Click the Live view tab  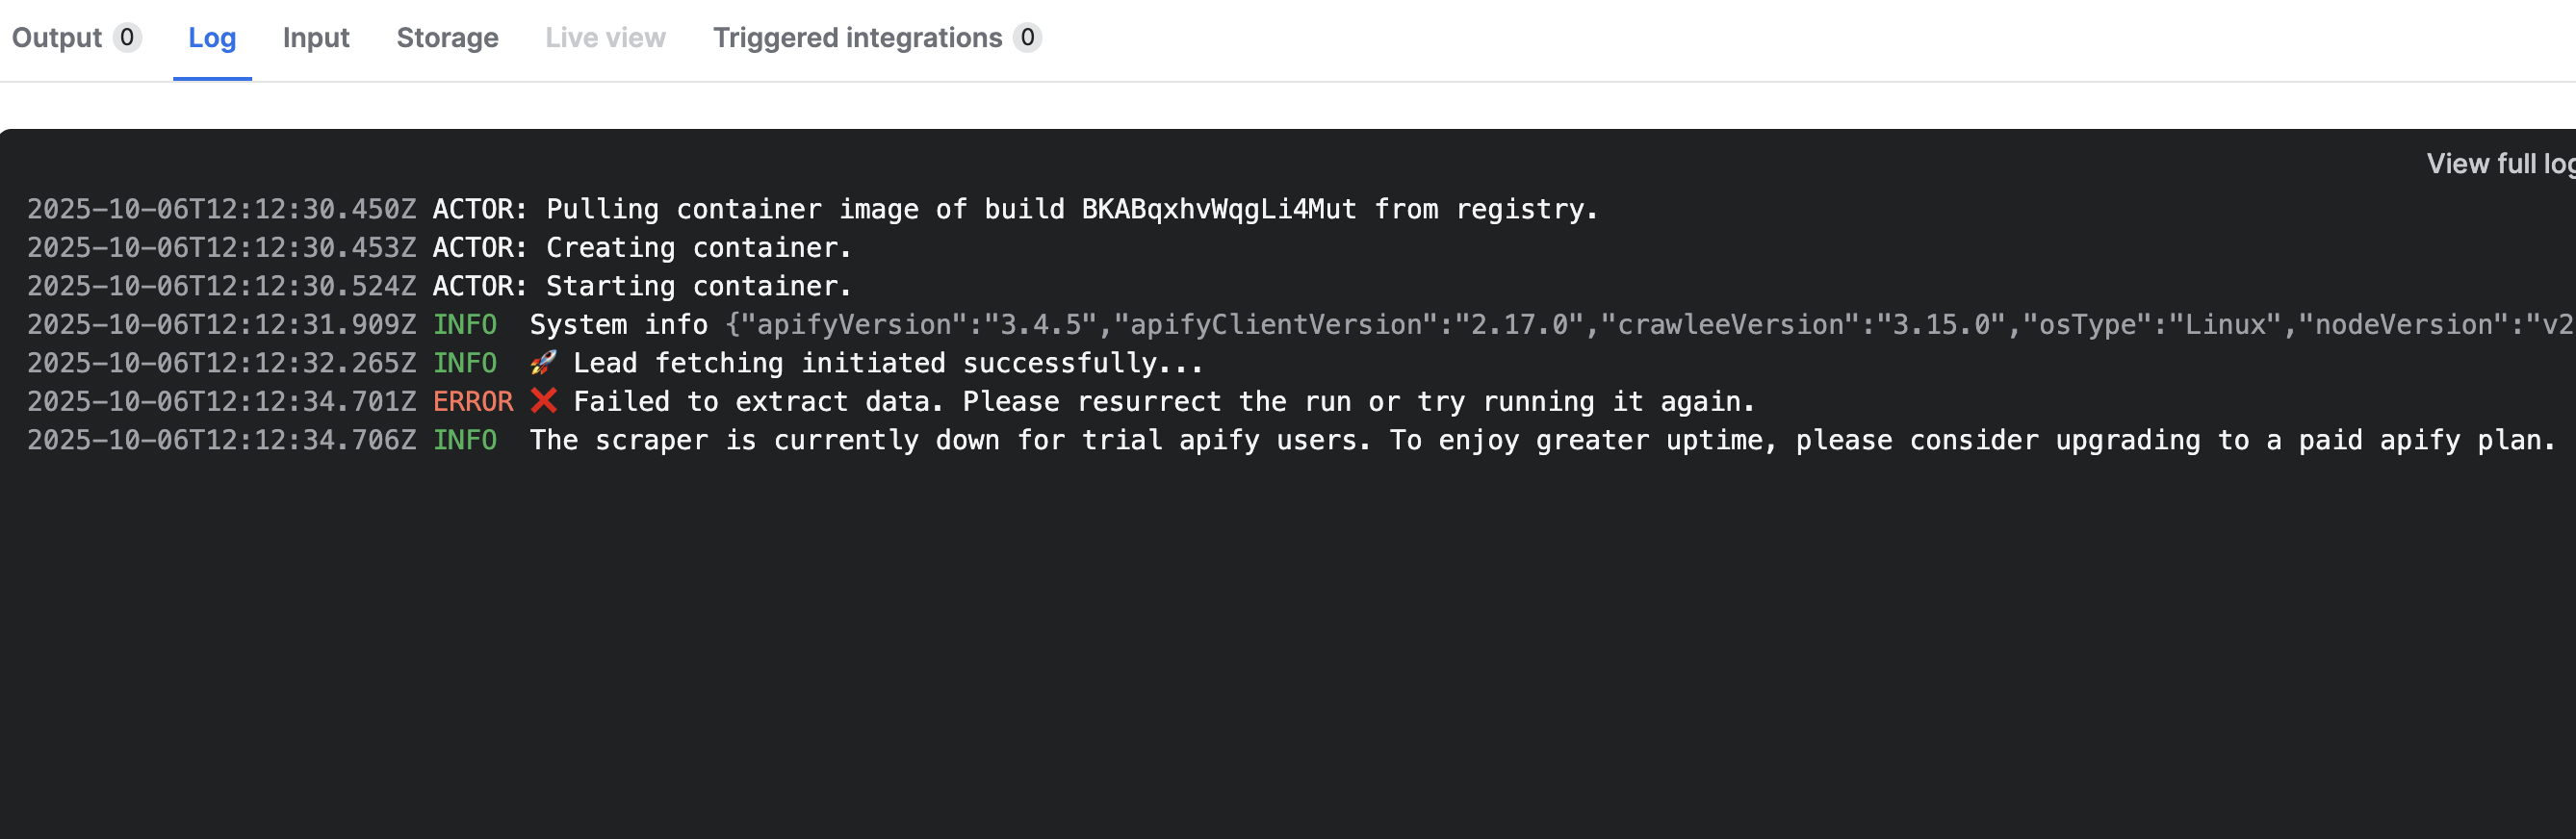pyautogui.click(x=605, y=38)
